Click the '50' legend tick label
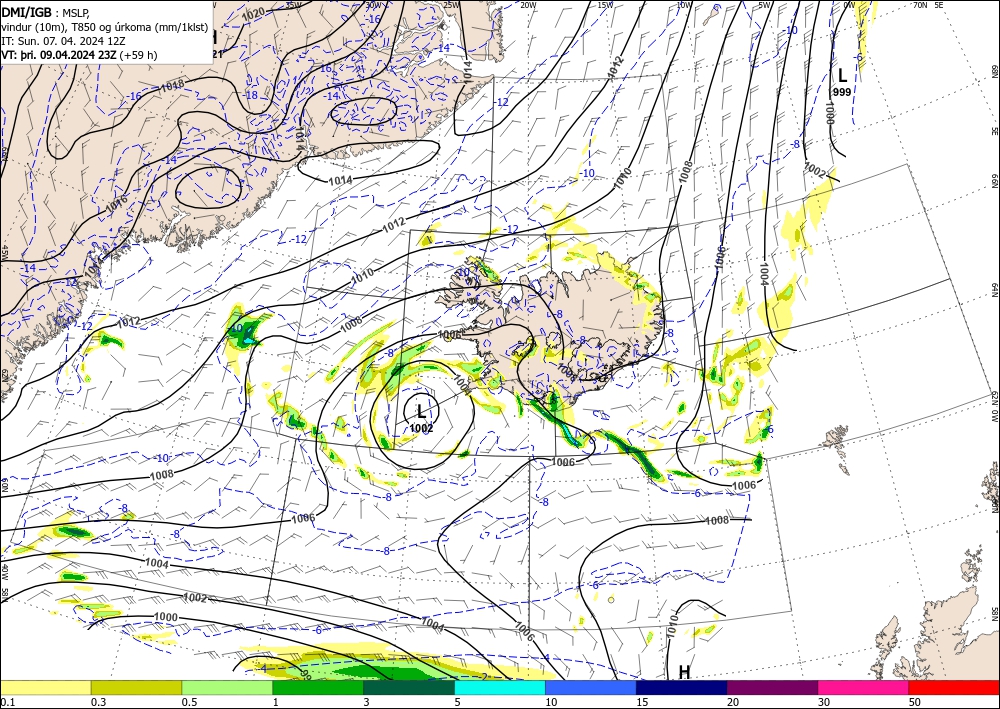 [x=915, y=702]
